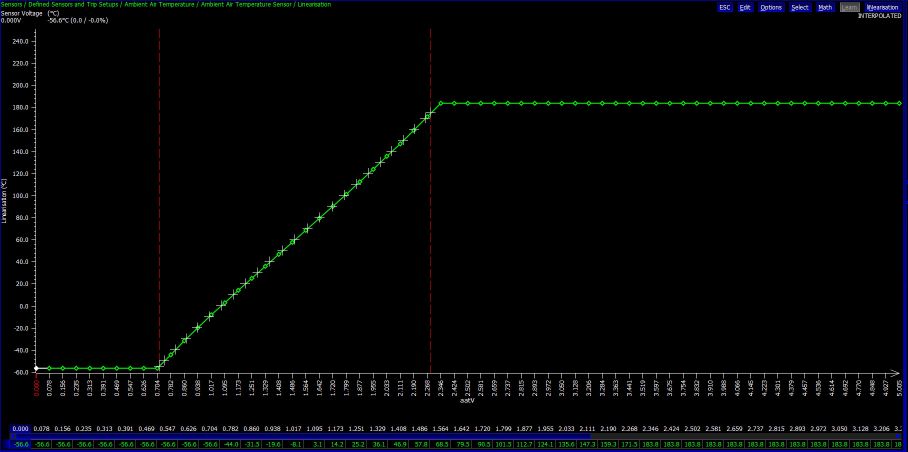Select the highlighted 0.000 voltage header cell
The image size is (908, 452).
click(20, 429)
